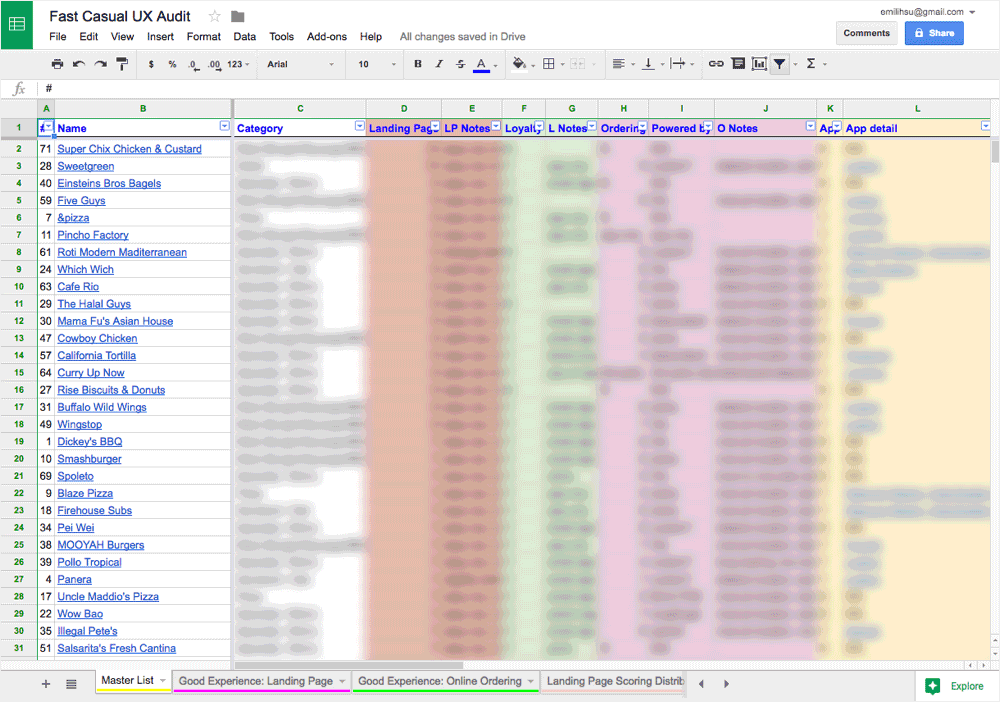Open the Panera link
This screenshot has width=1000, height=702.
point(74,579)
